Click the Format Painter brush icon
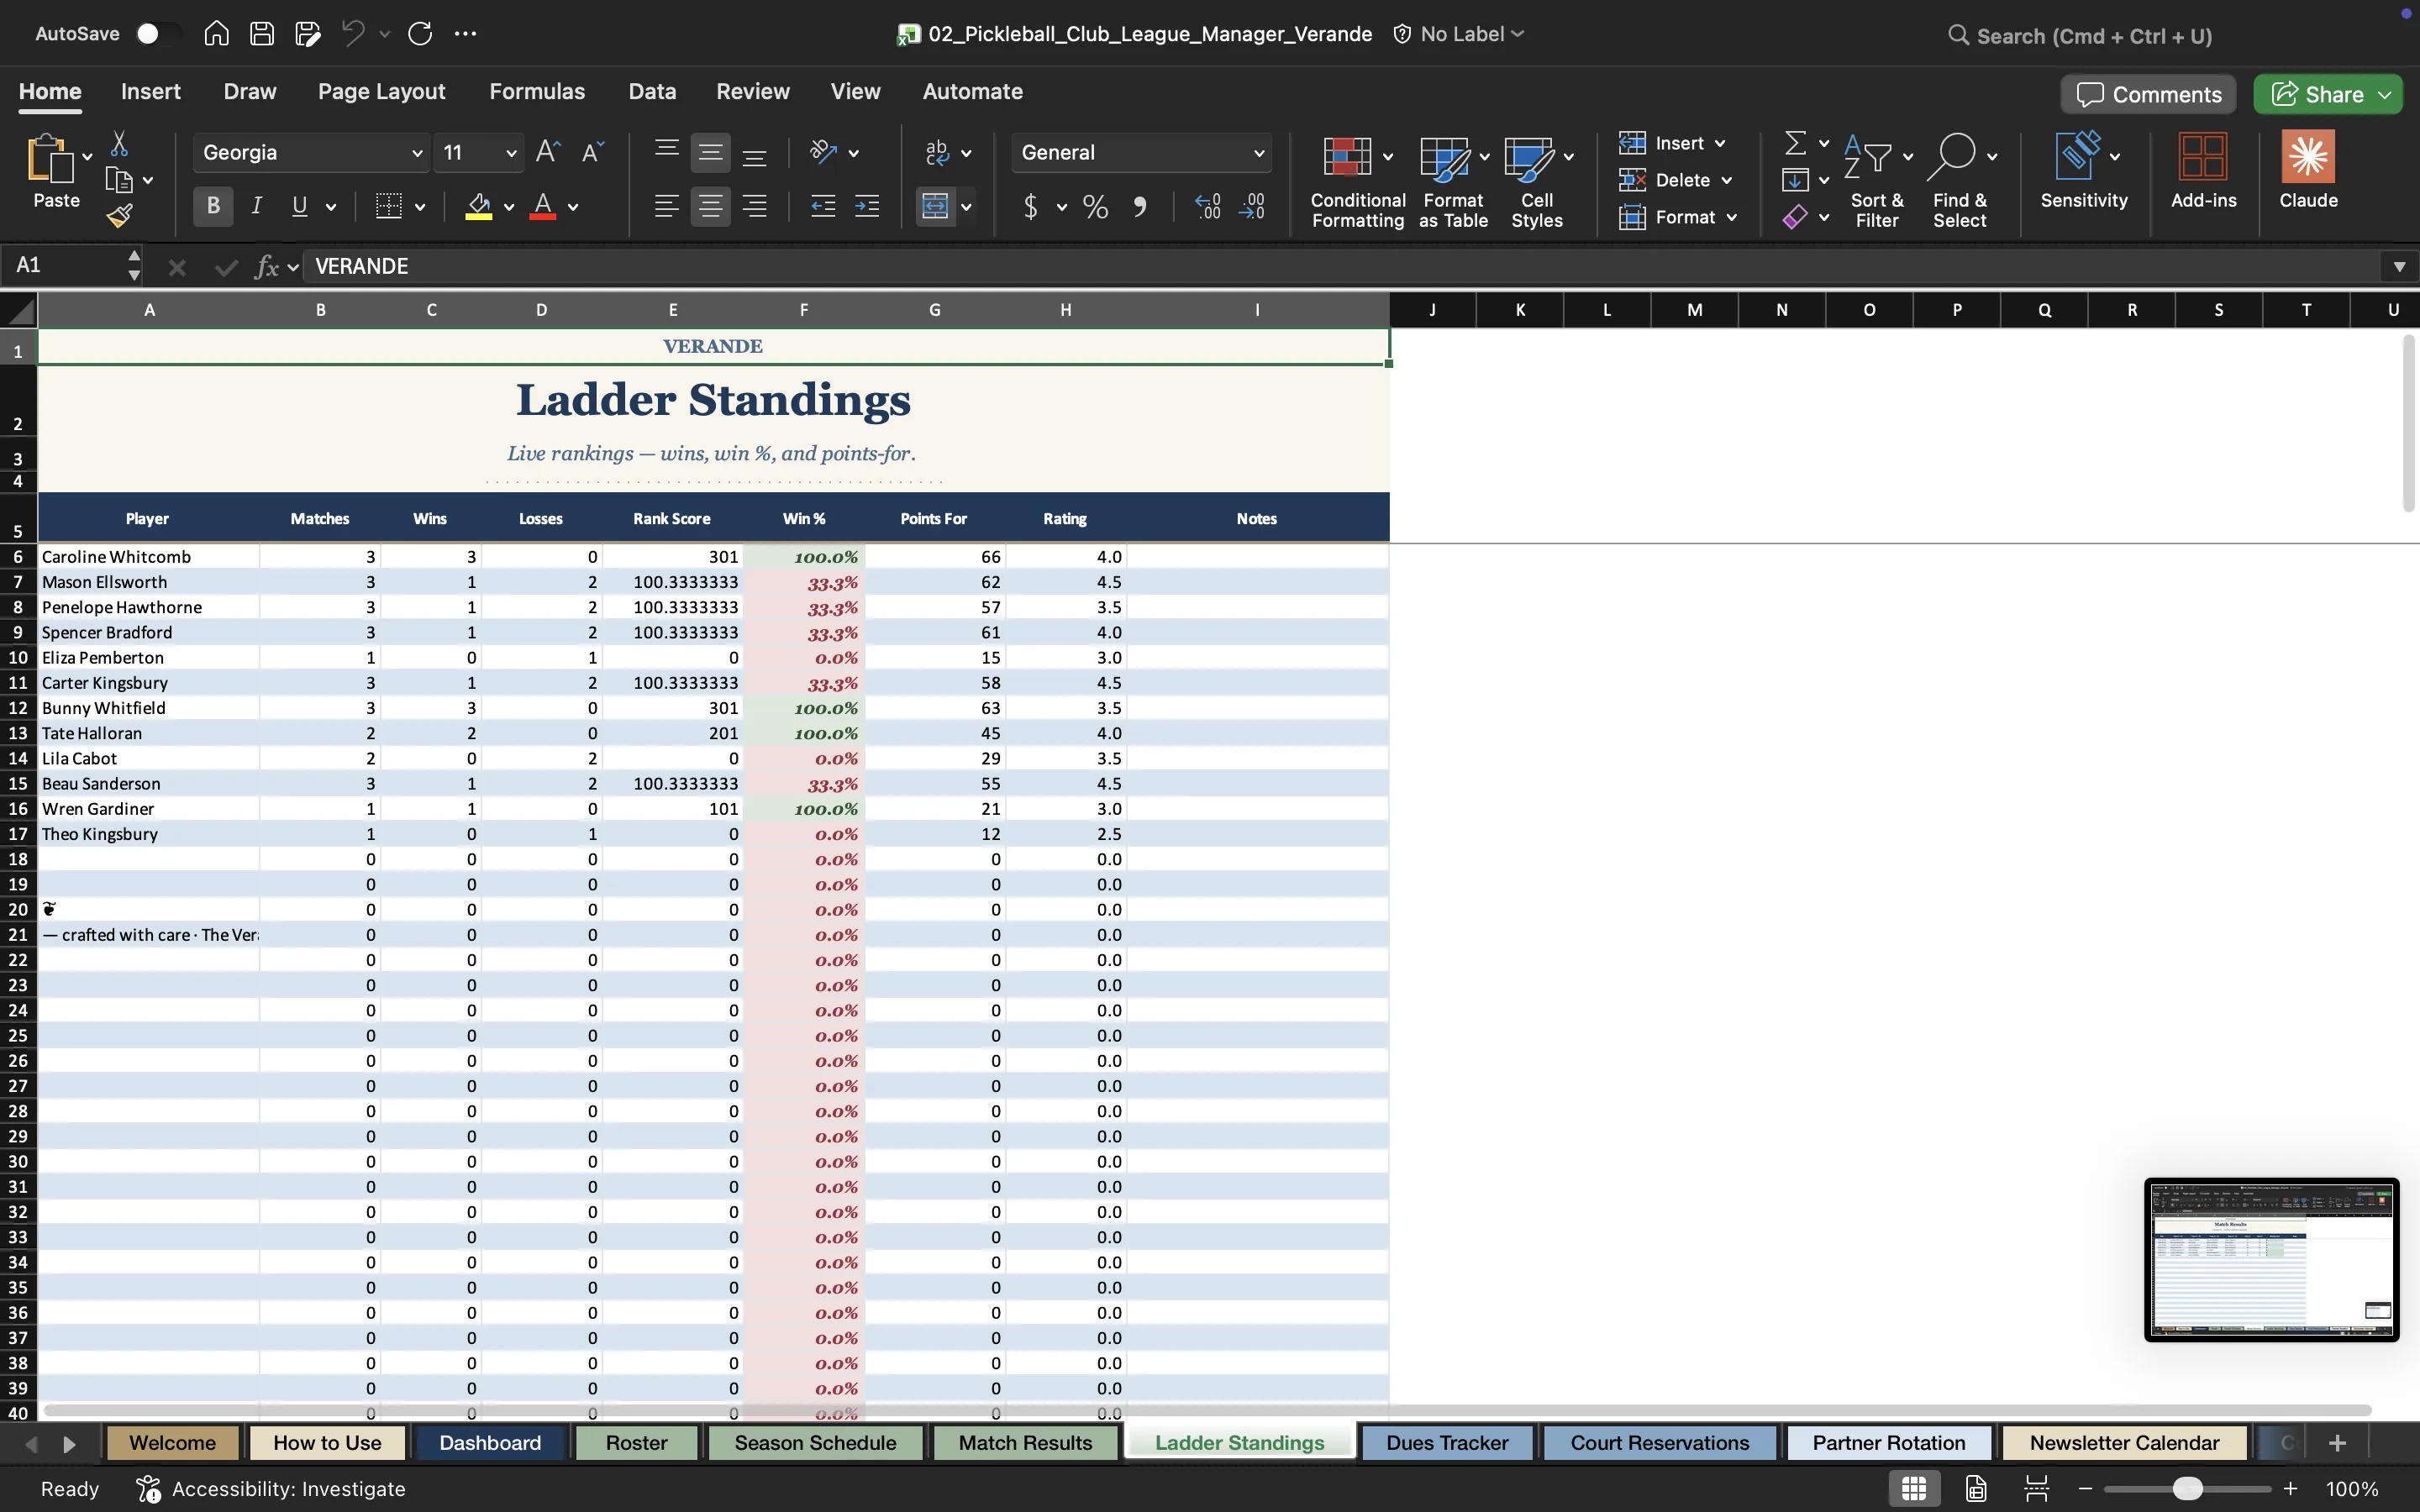2420x1512 pixels. pos(120,215)
